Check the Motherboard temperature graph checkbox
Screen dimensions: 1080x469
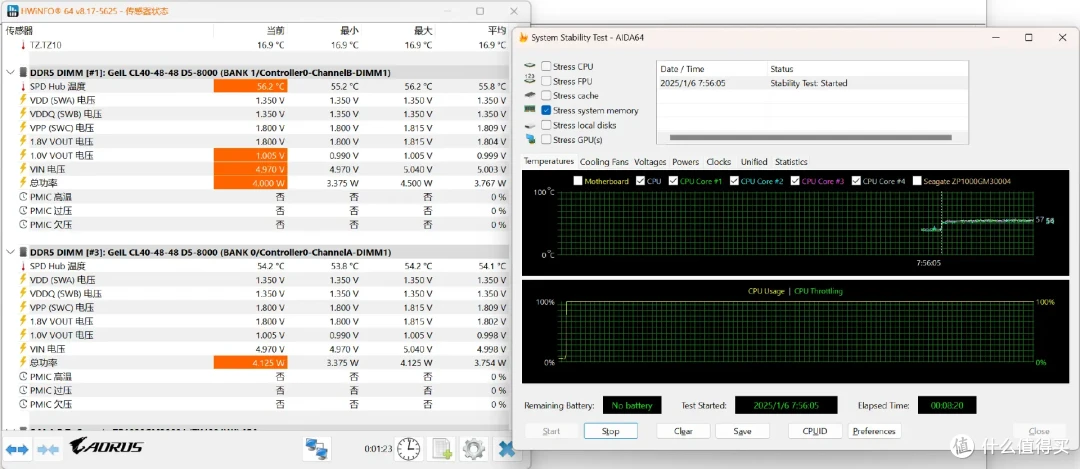(x=578, y=181)
